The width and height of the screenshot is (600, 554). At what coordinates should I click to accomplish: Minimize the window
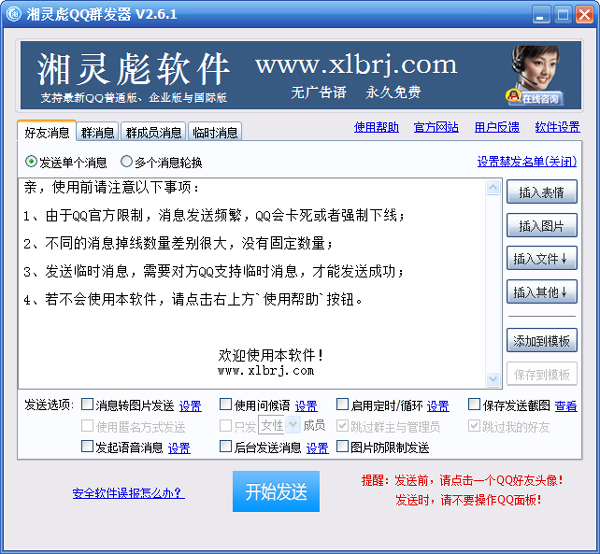point(541,15)
